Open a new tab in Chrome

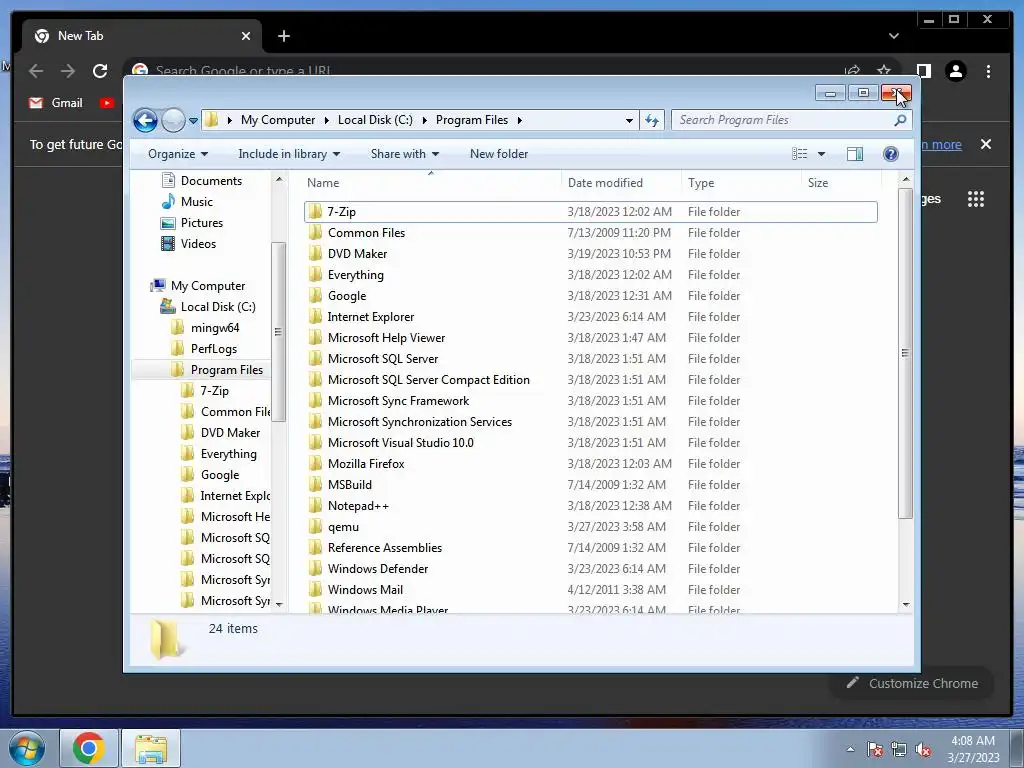pos(283,37)
